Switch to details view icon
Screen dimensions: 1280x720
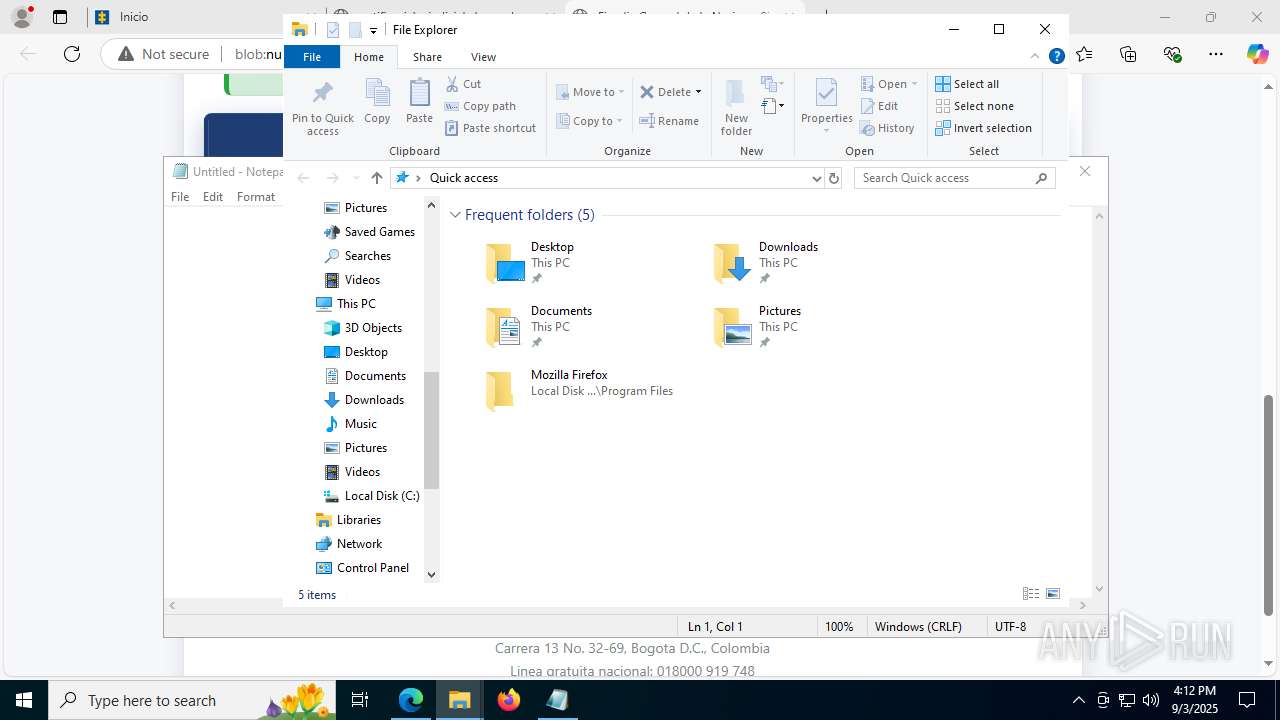click(1031, 594)
